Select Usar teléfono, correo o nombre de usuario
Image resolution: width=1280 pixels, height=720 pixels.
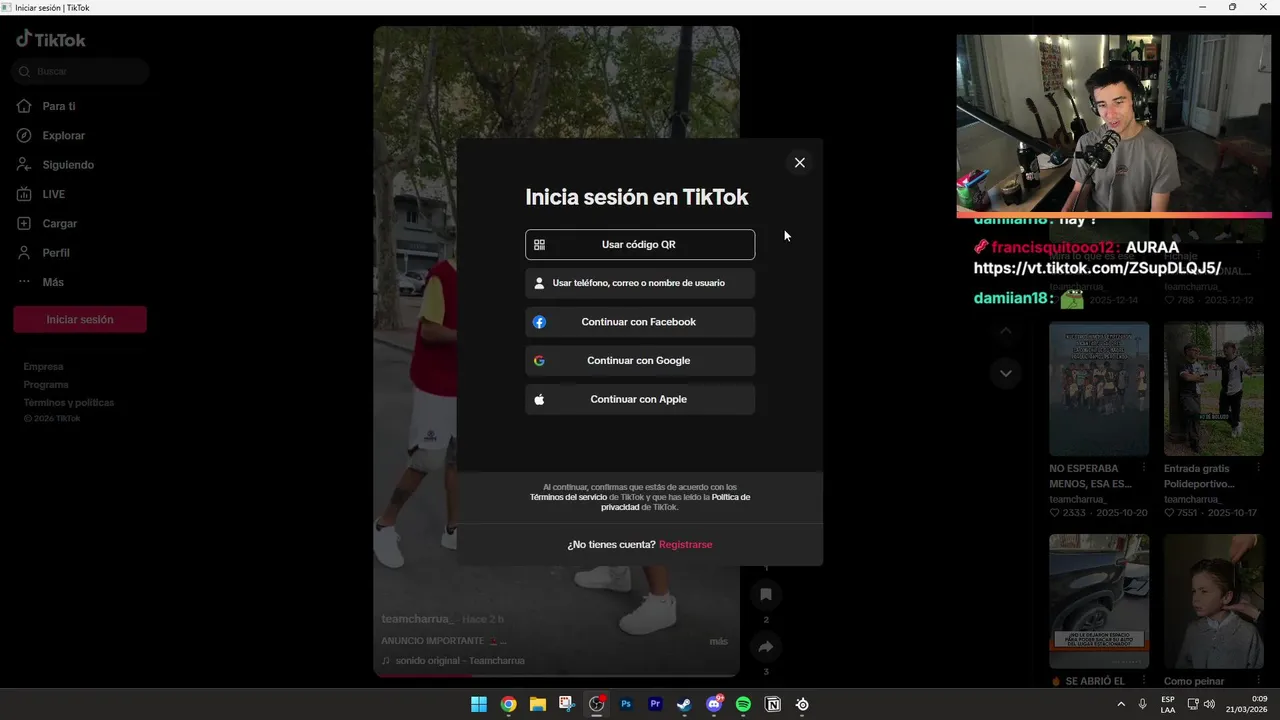point(640,283)
